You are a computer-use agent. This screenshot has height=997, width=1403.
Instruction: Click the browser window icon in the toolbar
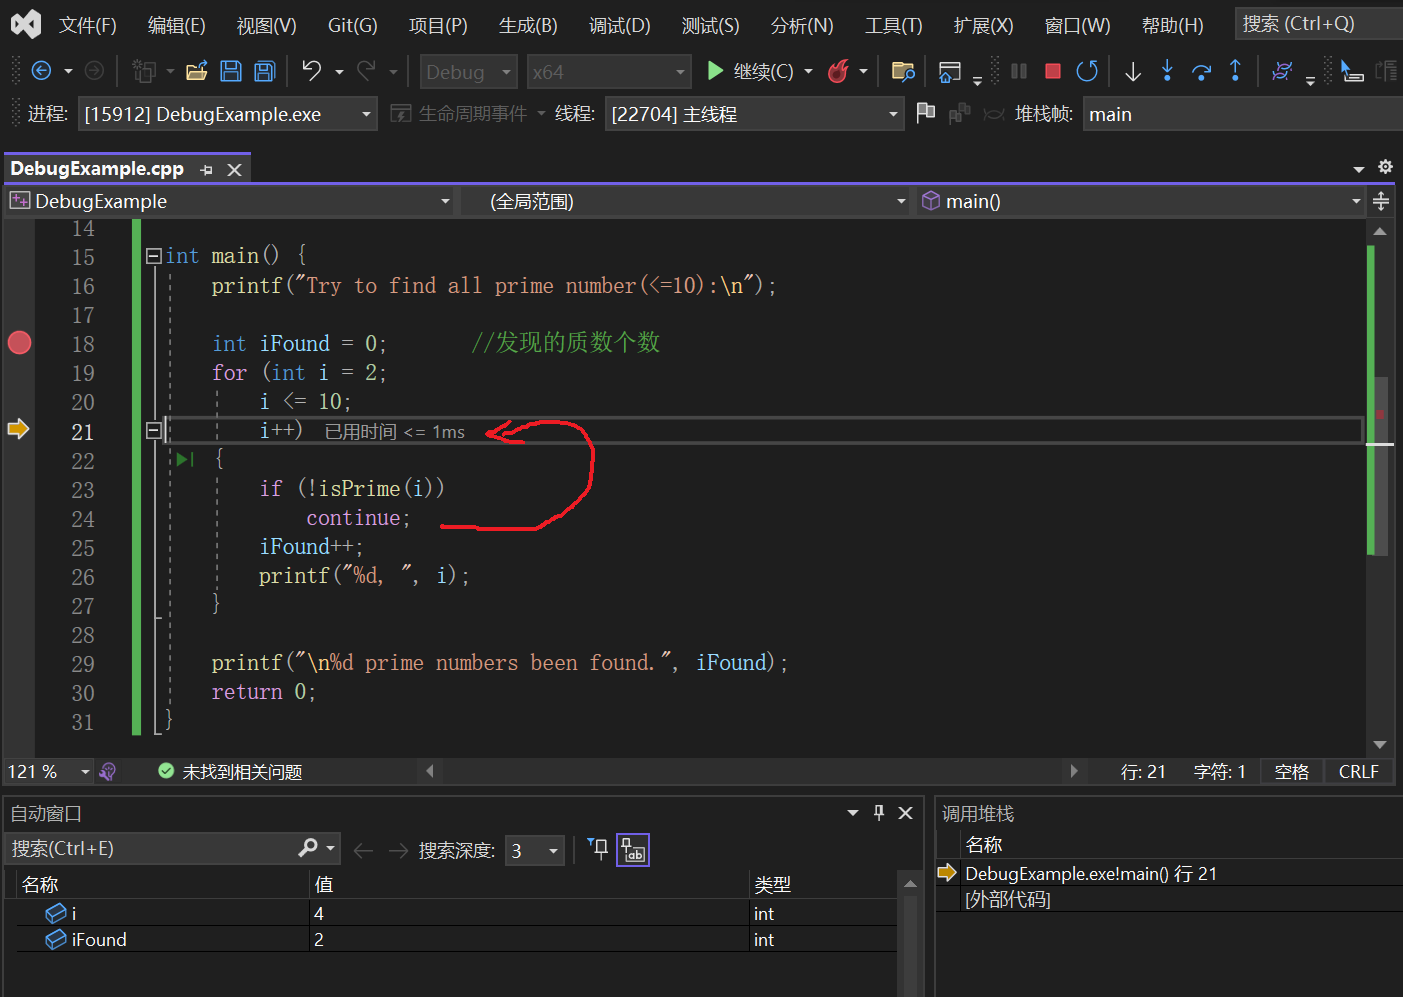tap(950, 71)
